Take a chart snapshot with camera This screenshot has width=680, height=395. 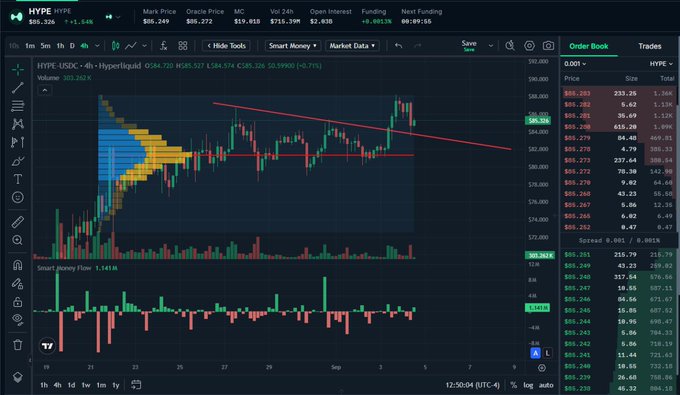click(548, 46)
